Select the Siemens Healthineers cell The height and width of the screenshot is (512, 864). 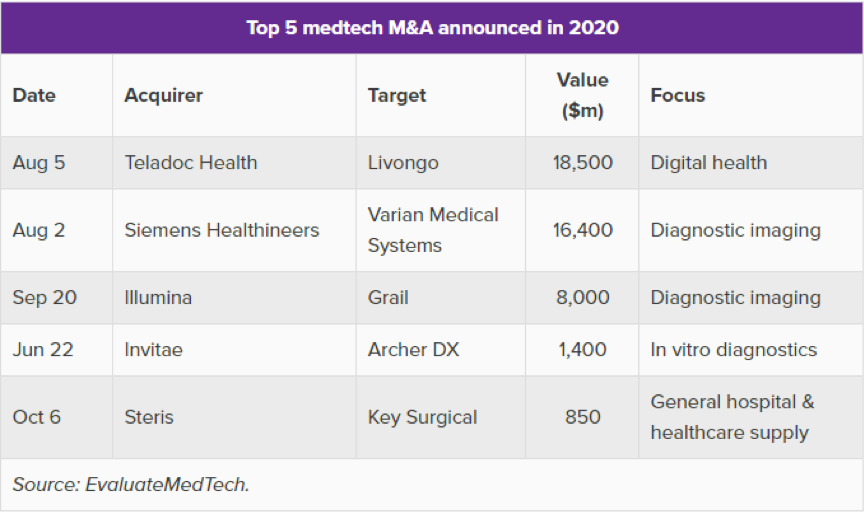click(222, 230)
